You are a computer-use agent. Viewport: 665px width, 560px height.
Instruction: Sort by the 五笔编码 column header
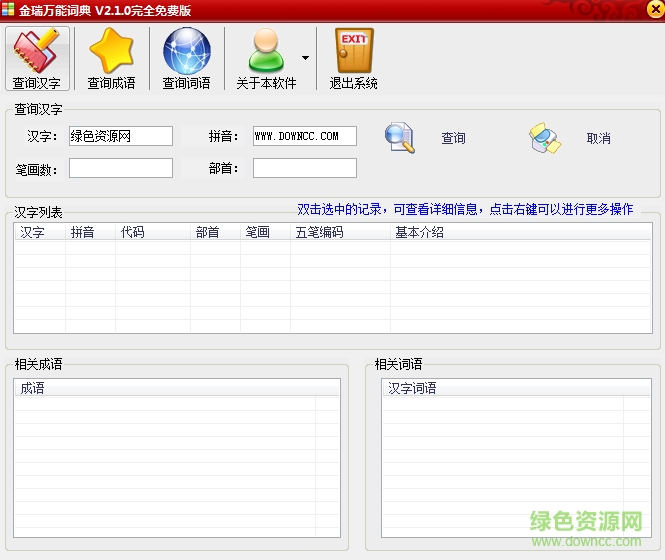click(341, 232)
